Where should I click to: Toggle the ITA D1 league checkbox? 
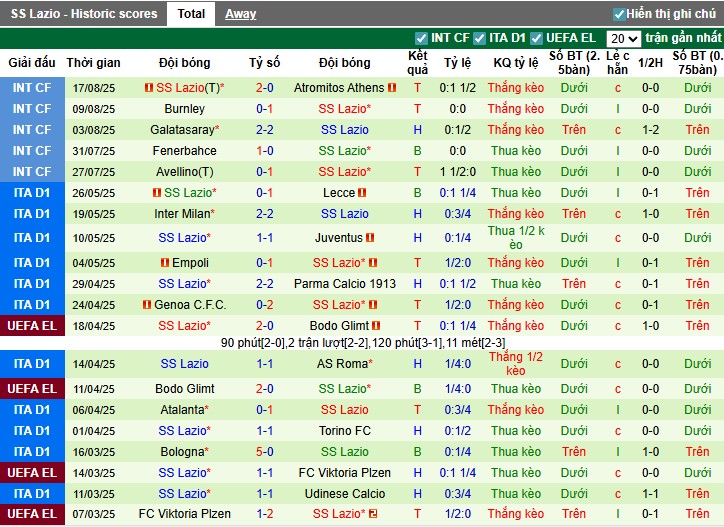(x=479, y=38)
